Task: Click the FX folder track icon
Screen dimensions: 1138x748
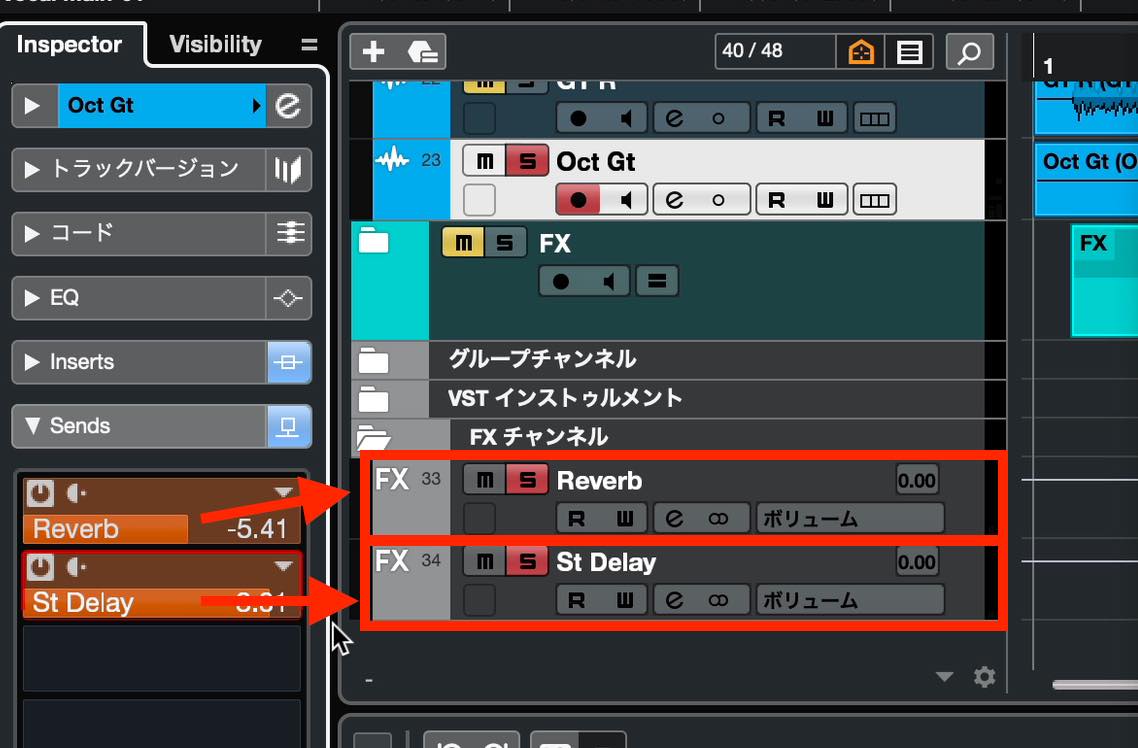Action: [374, 240]
